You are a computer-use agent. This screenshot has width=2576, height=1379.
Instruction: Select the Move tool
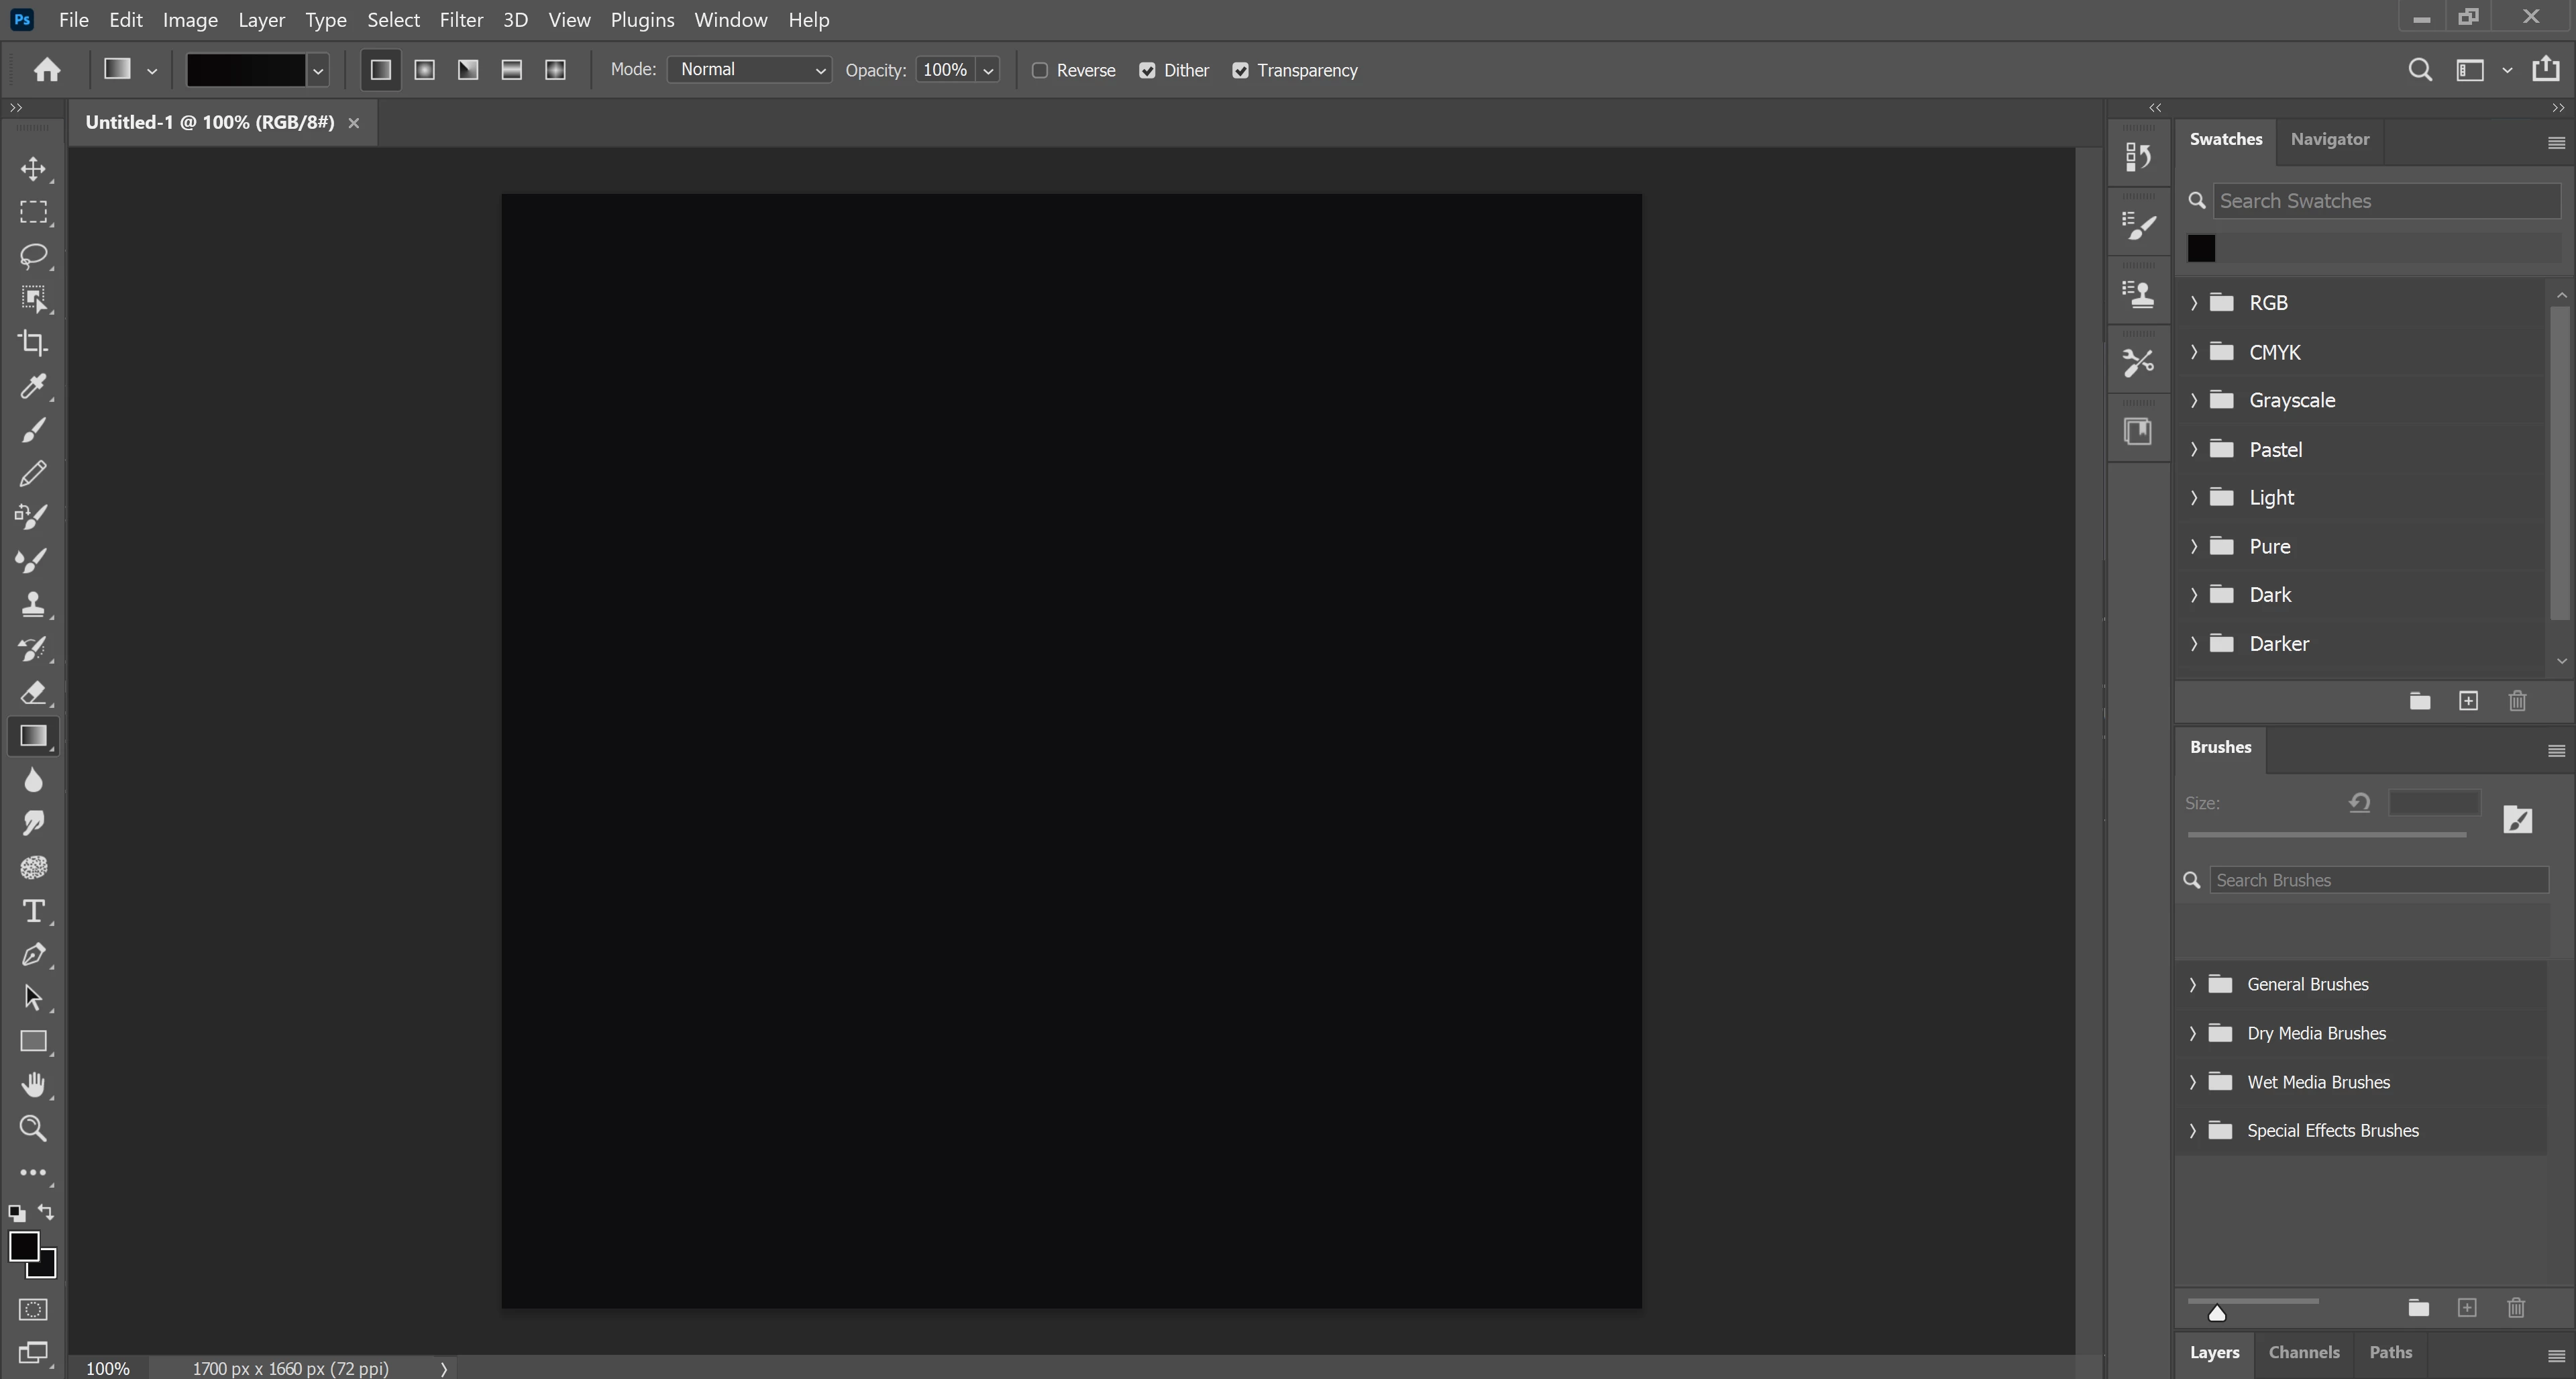point(33,168)
